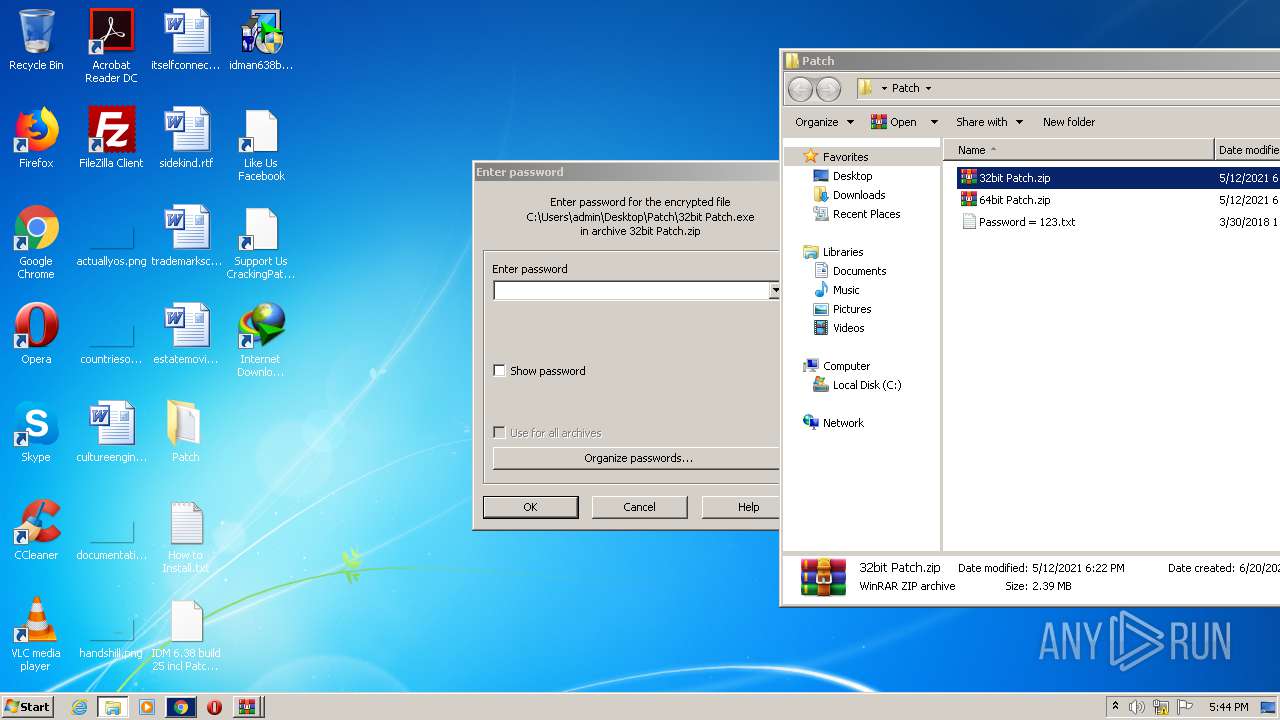
Task: Confirm password dialog with OK
Action: click(x=530, y=507)
